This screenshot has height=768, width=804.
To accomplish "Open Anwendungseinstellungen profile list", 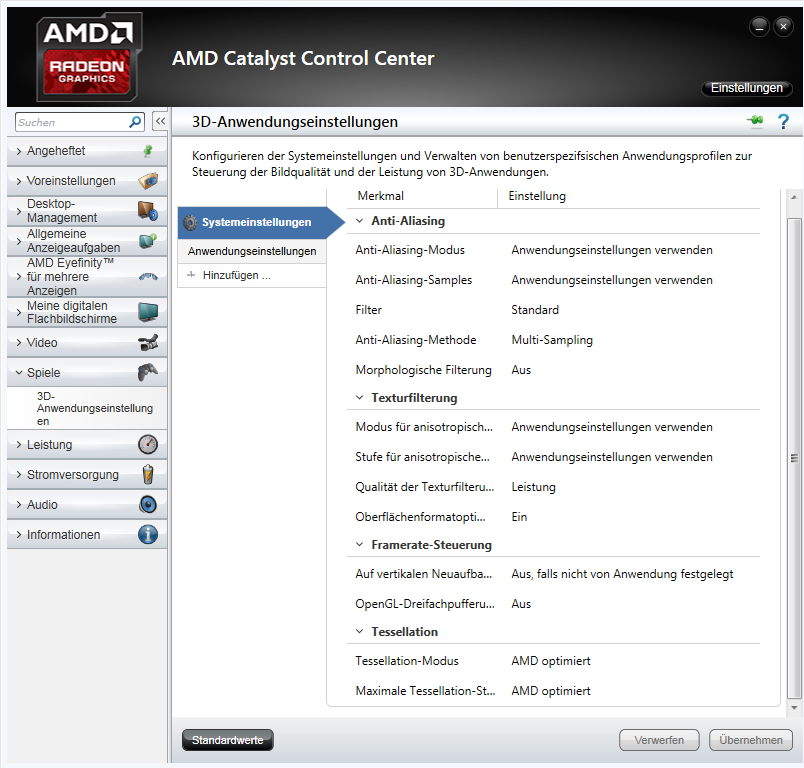I will pos(252,251).
